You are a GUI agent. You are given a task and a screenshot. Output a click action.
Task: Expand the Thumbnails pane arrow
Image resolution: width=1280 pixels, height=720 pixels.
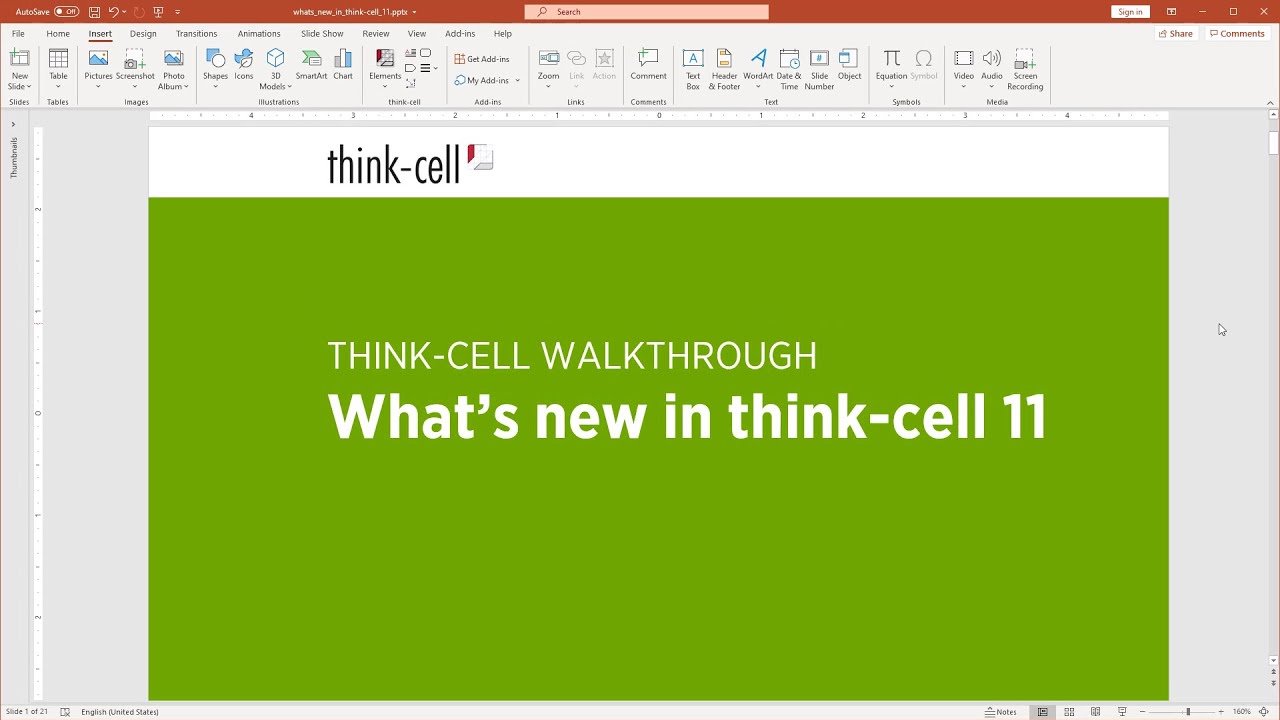click(x=13, y=124)
